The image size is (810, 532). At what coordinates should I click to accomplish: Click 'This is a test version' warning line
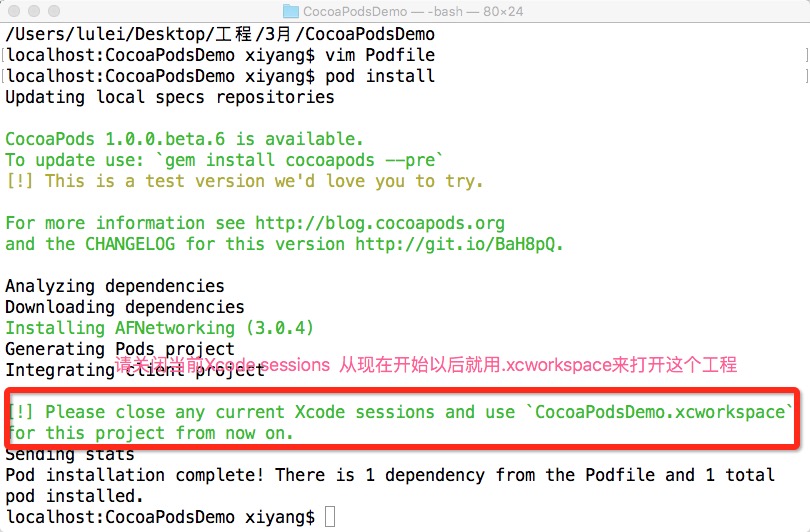244,181
